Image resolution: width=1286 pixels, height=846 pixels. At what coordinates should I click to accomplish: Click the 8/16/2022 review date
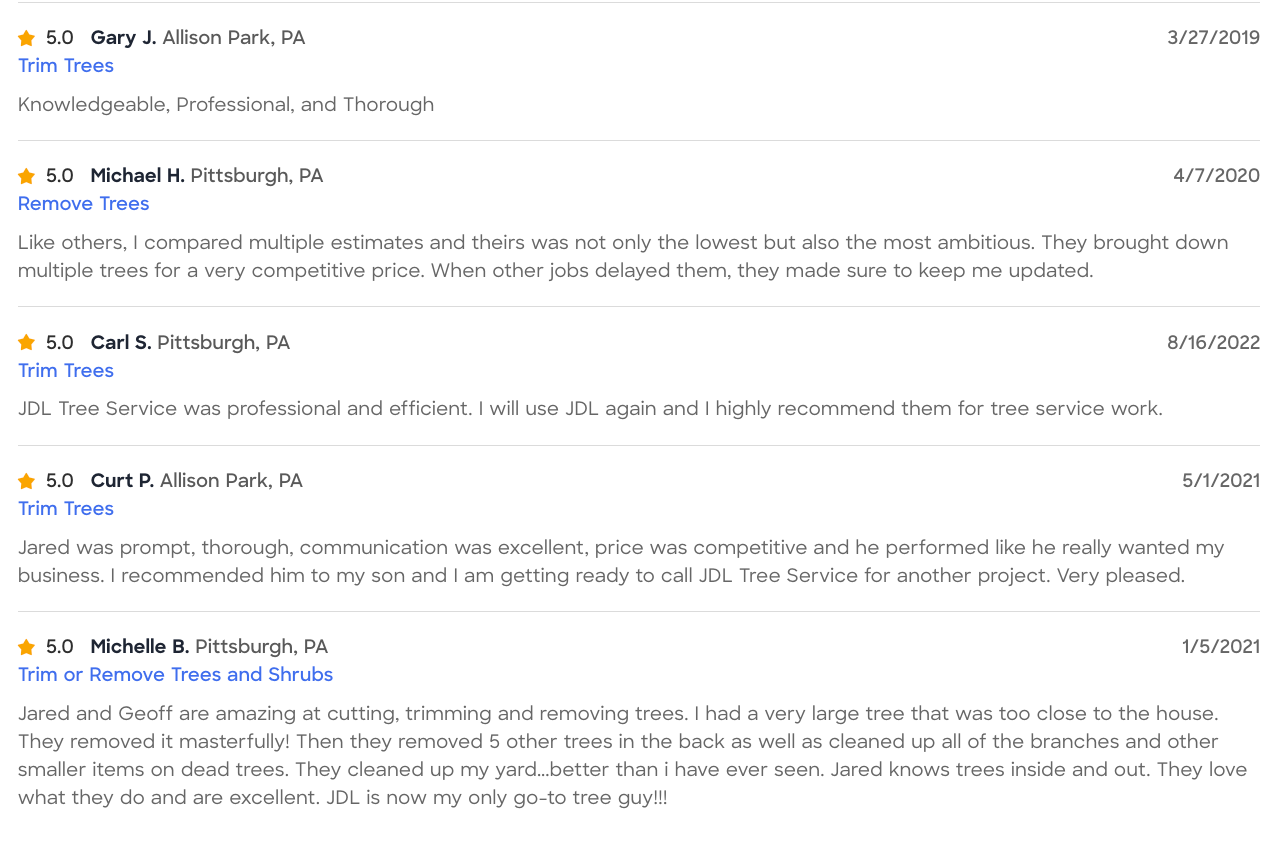click(x=1214, y=343)
